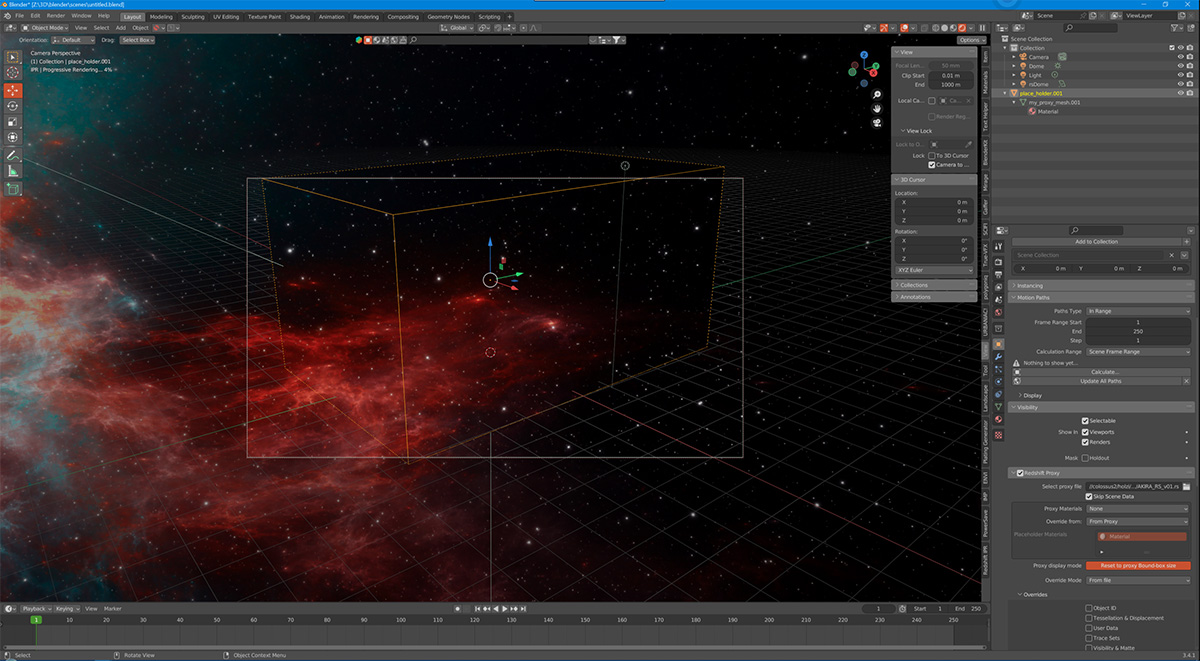Expand the Instancing panel

[x=1030, y=286]
